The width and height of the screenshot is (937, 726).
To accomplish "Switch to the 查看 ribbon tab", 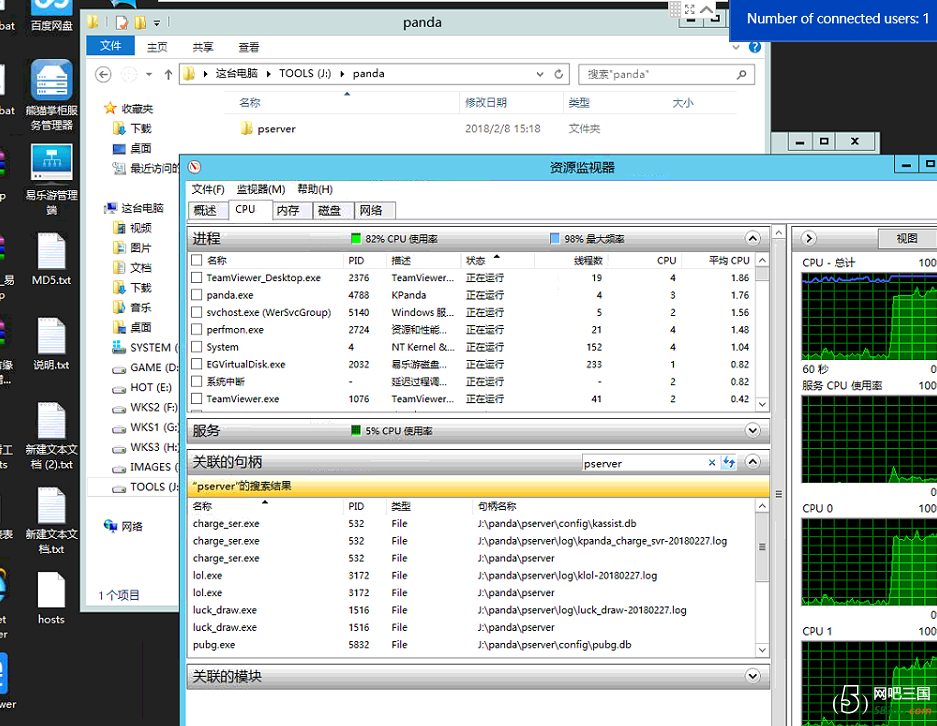I will coord(249,47).
